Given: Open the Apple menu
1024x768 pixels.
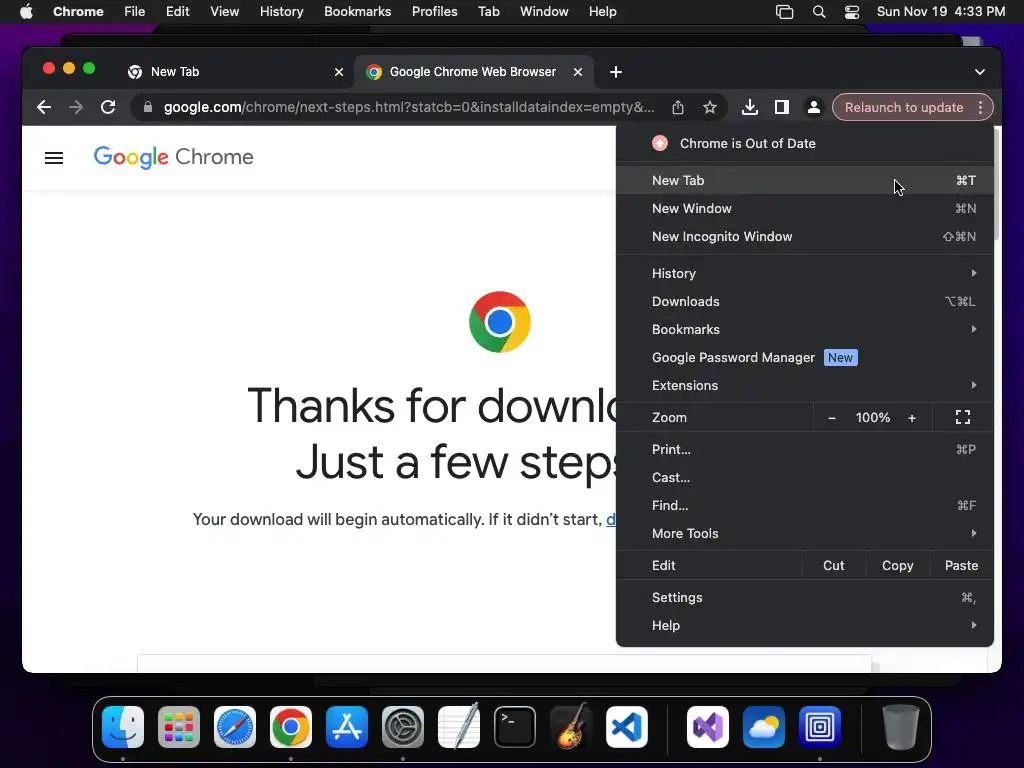Looking at the screenshot, I should (x=26, y=12).
